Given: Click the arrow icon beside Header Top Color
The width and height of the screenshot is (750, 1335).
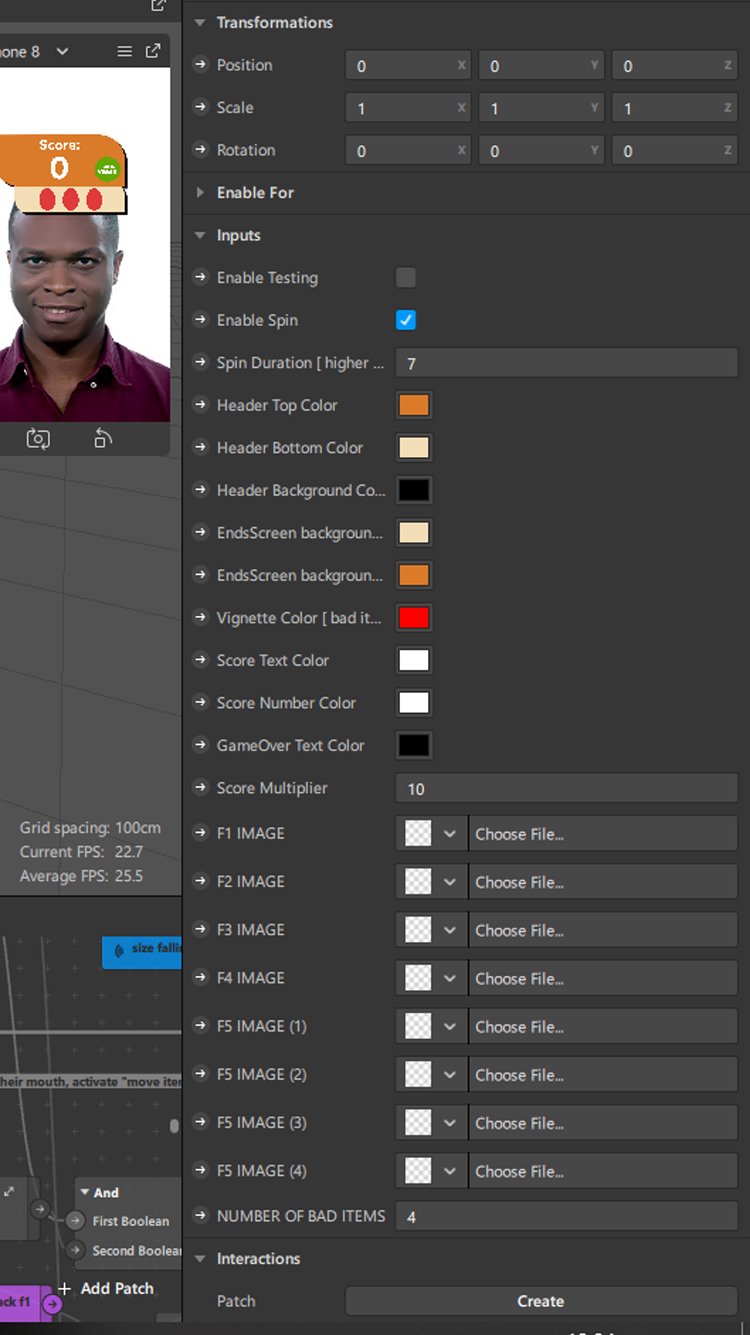Looking at the screenshot, I should tap(202, 405).
